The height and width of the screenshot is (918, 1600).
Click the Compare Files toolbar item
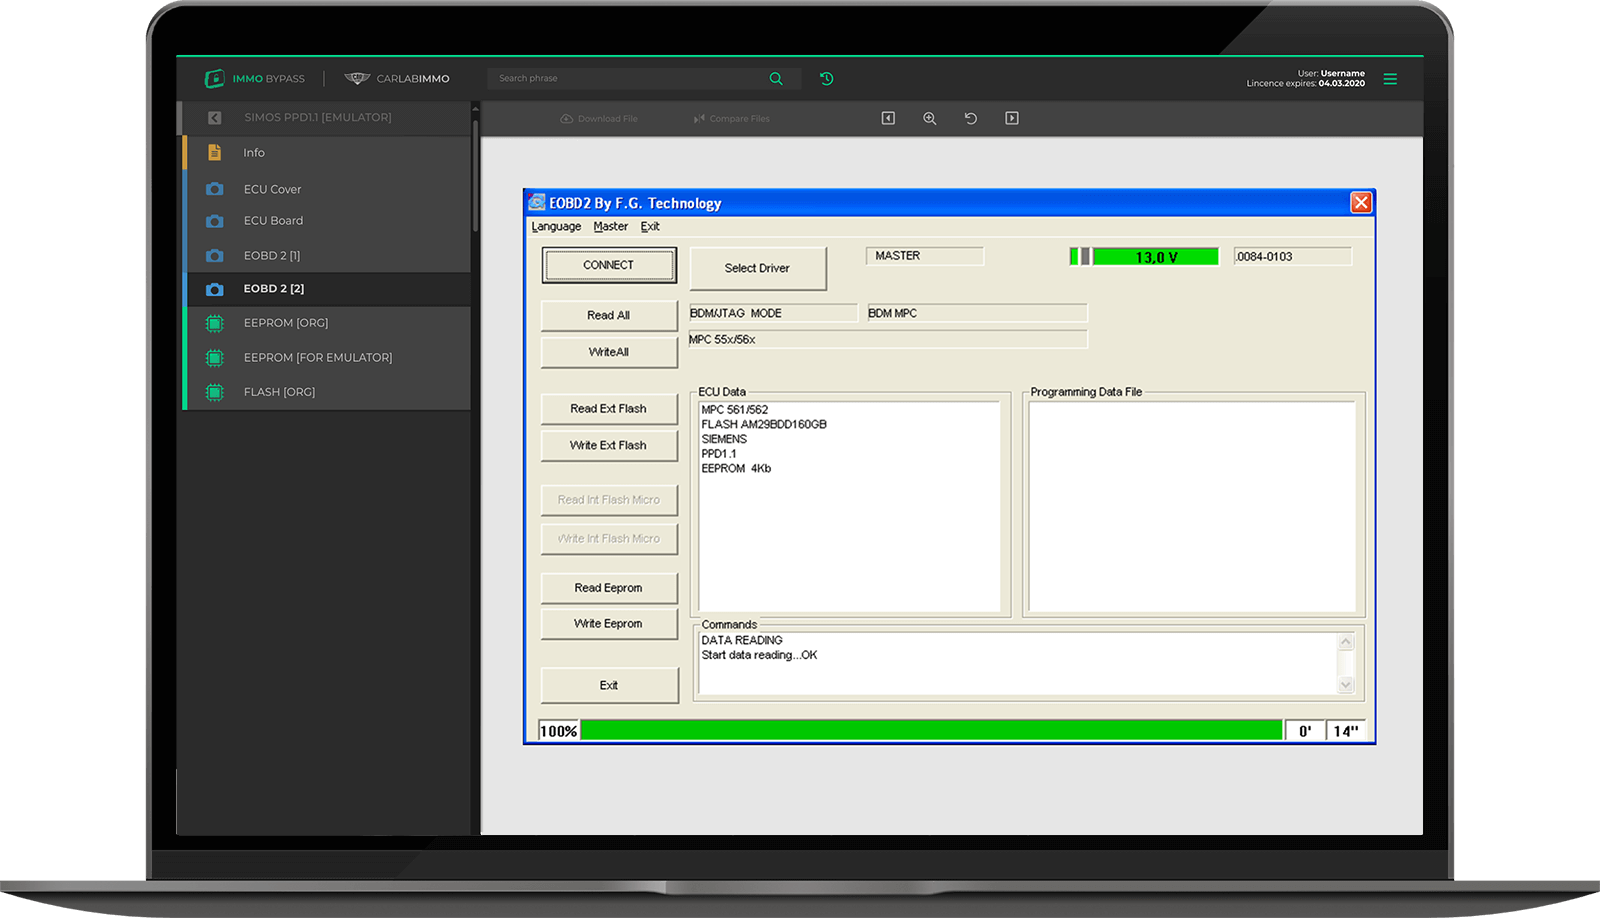(732, 118)
